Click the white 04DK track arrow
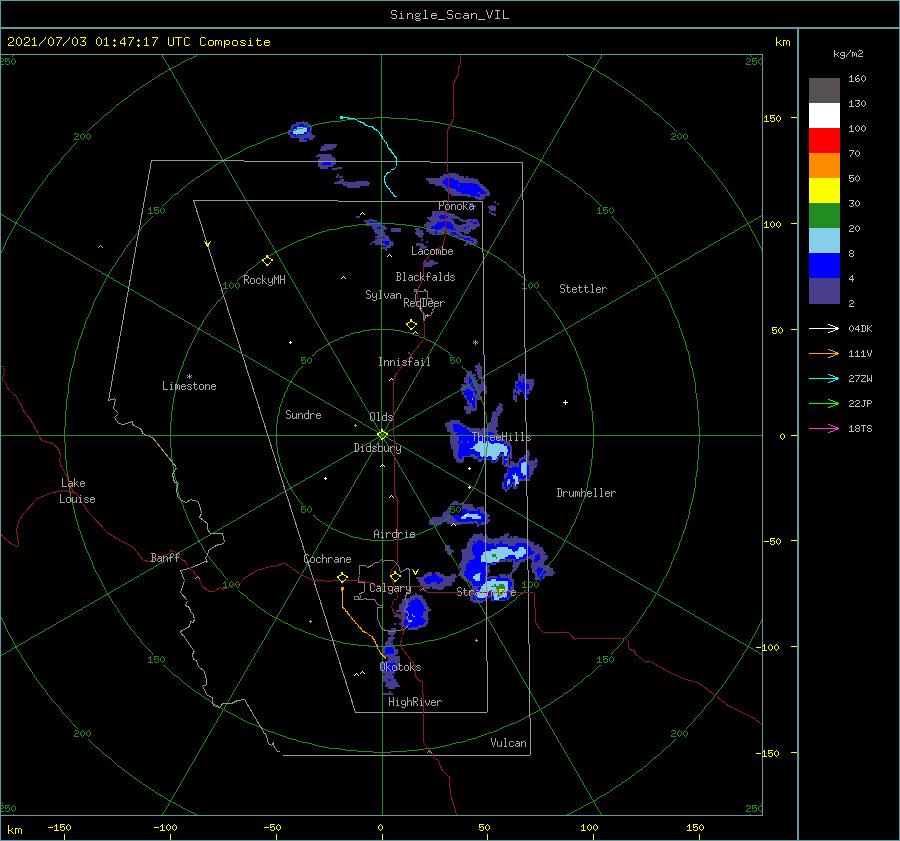Image resolution: width=900 pixels, height=841 pixels. [x=824, y=328]
